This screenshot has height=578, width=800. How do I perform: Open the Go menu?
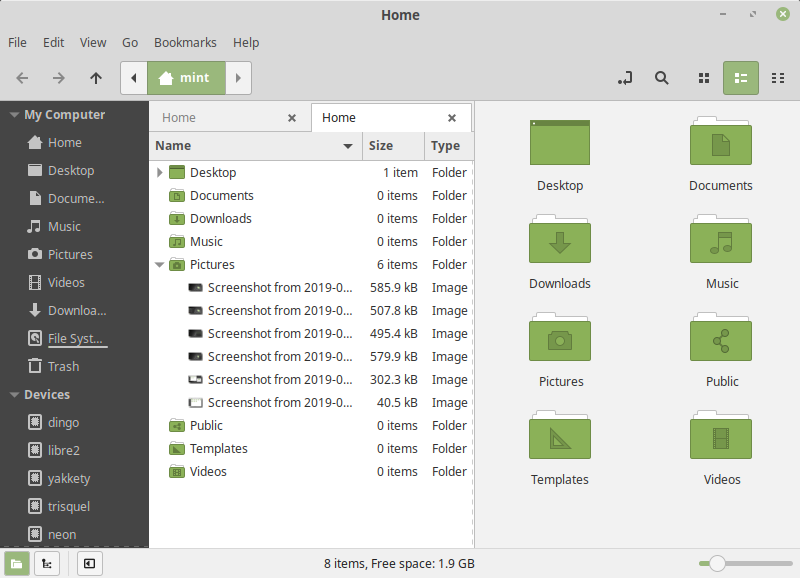[x=129, y=43]
